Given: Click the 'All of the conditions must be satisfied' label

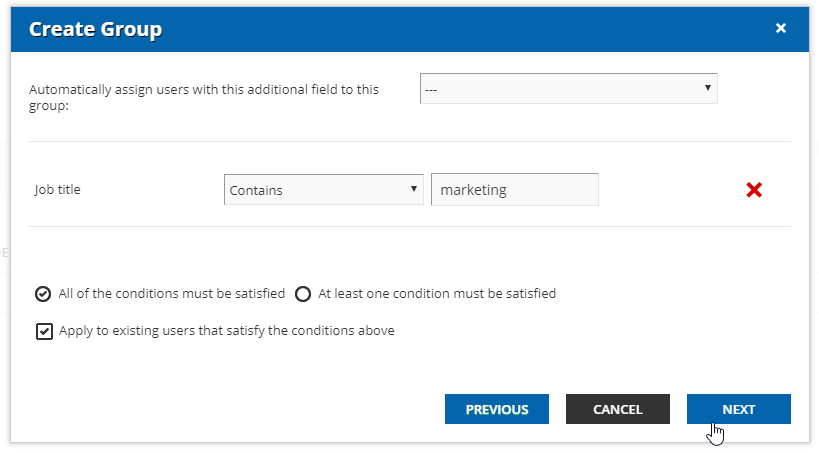Looking at the screenshot, I should coord(171,294).
